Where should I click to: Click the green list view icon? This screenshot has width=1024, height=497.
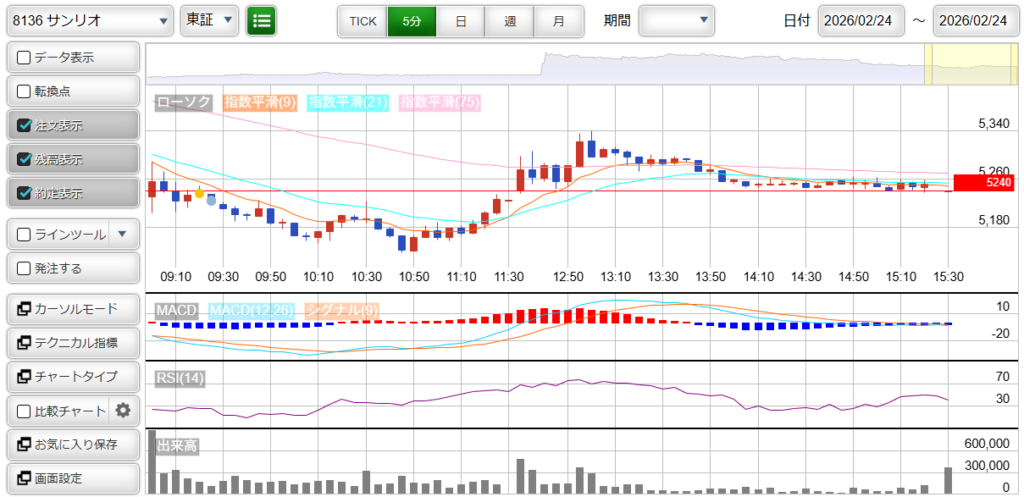pos(262,20)
